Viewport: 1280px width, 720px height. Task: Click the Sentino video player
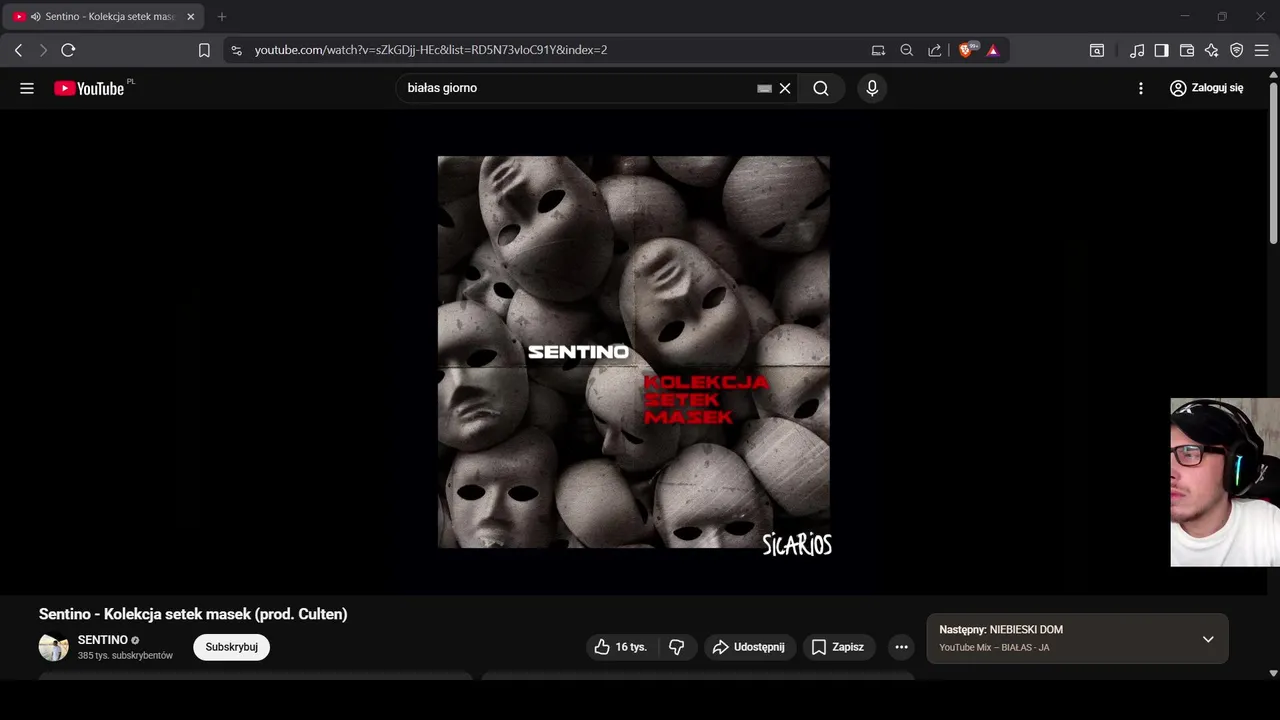pyautogui.click(x=634, y=352)
